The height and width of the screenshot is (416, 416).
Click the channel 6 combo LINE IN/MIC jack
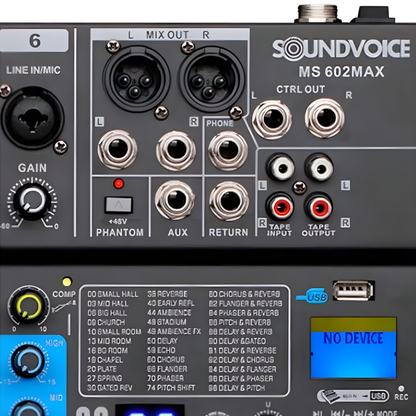32,118
